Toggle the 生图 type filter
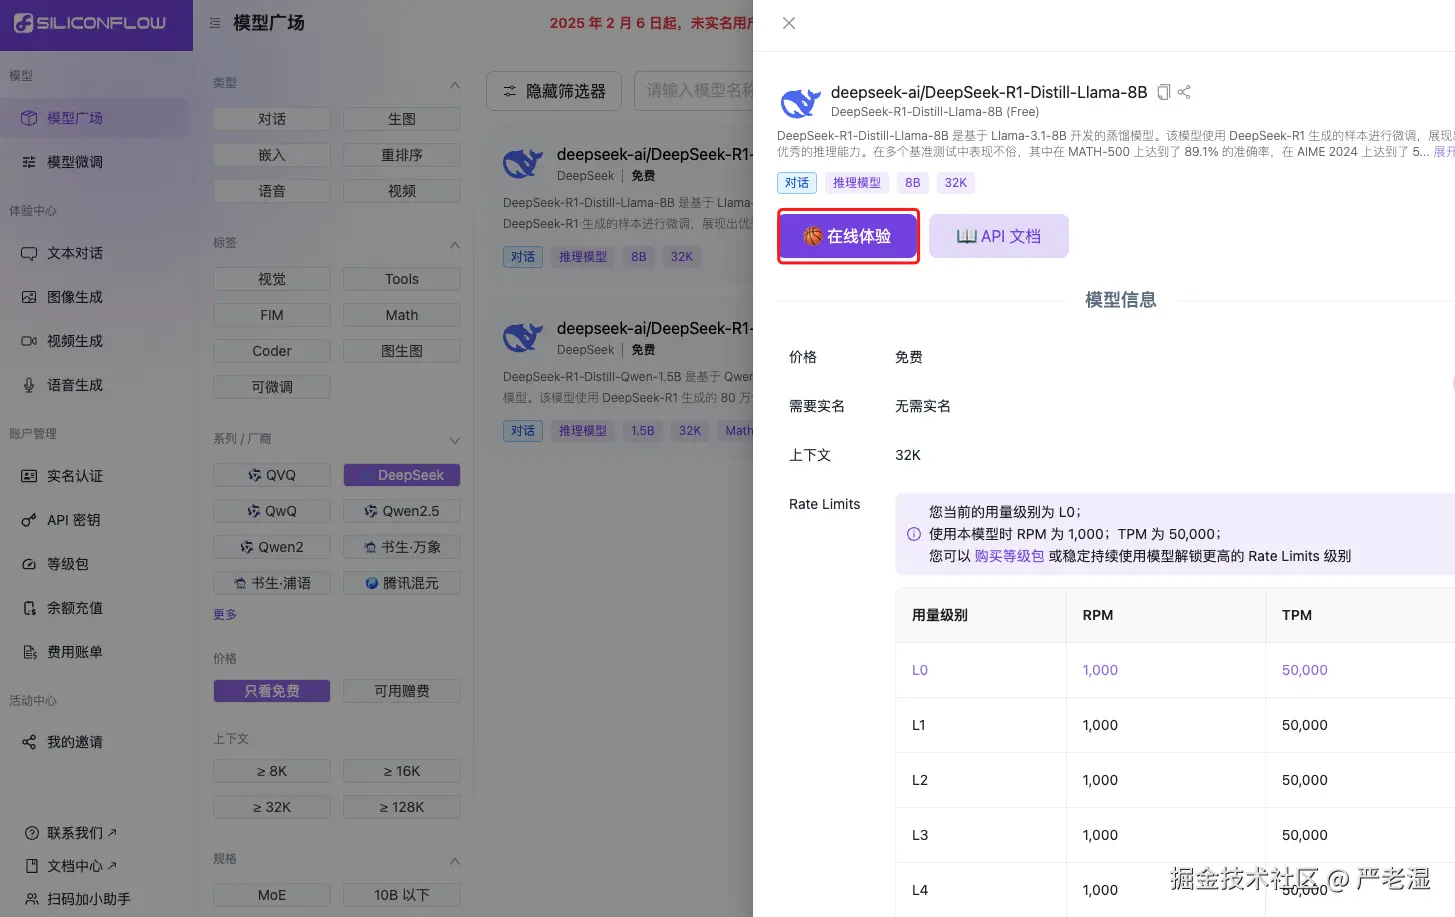The height and width of the screenshot is (917, 1455). [x=402, y=119]
